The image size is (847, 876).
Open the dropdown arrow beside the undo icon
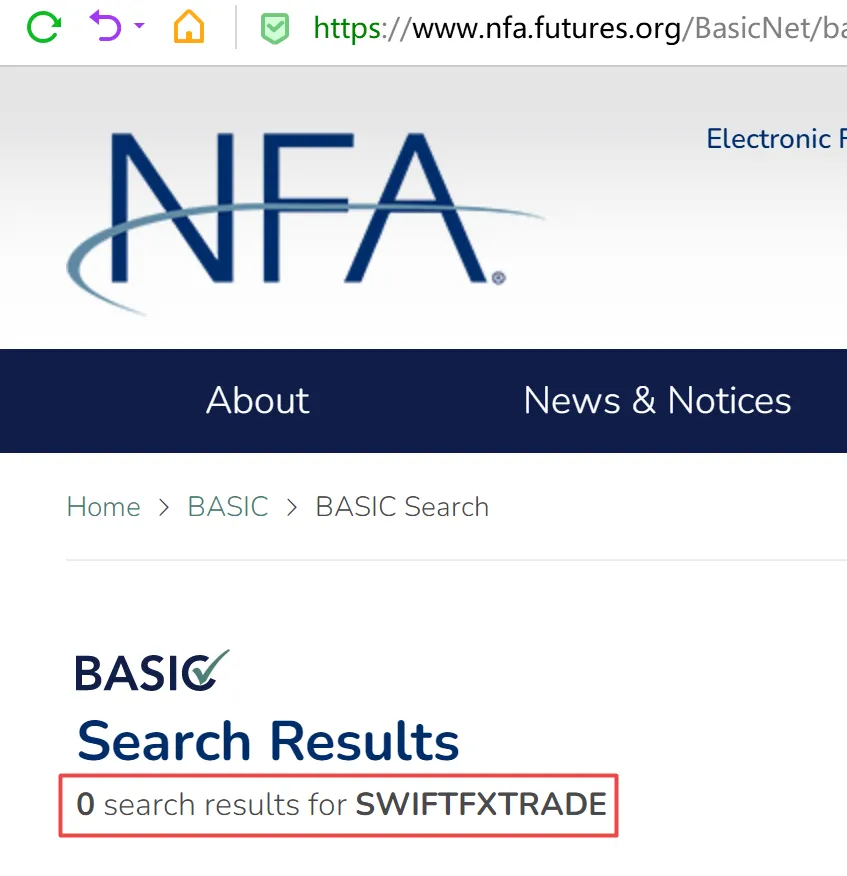click(x=140, y=26)
